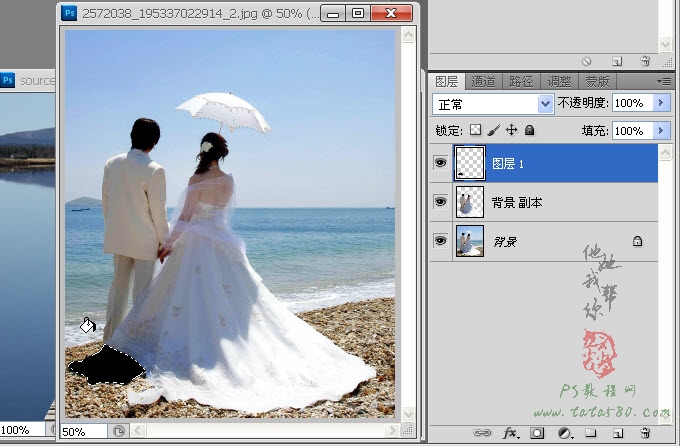Screen dimensions: 680x446
Task: Open the layer style fx menu
Action: point(510,433)
